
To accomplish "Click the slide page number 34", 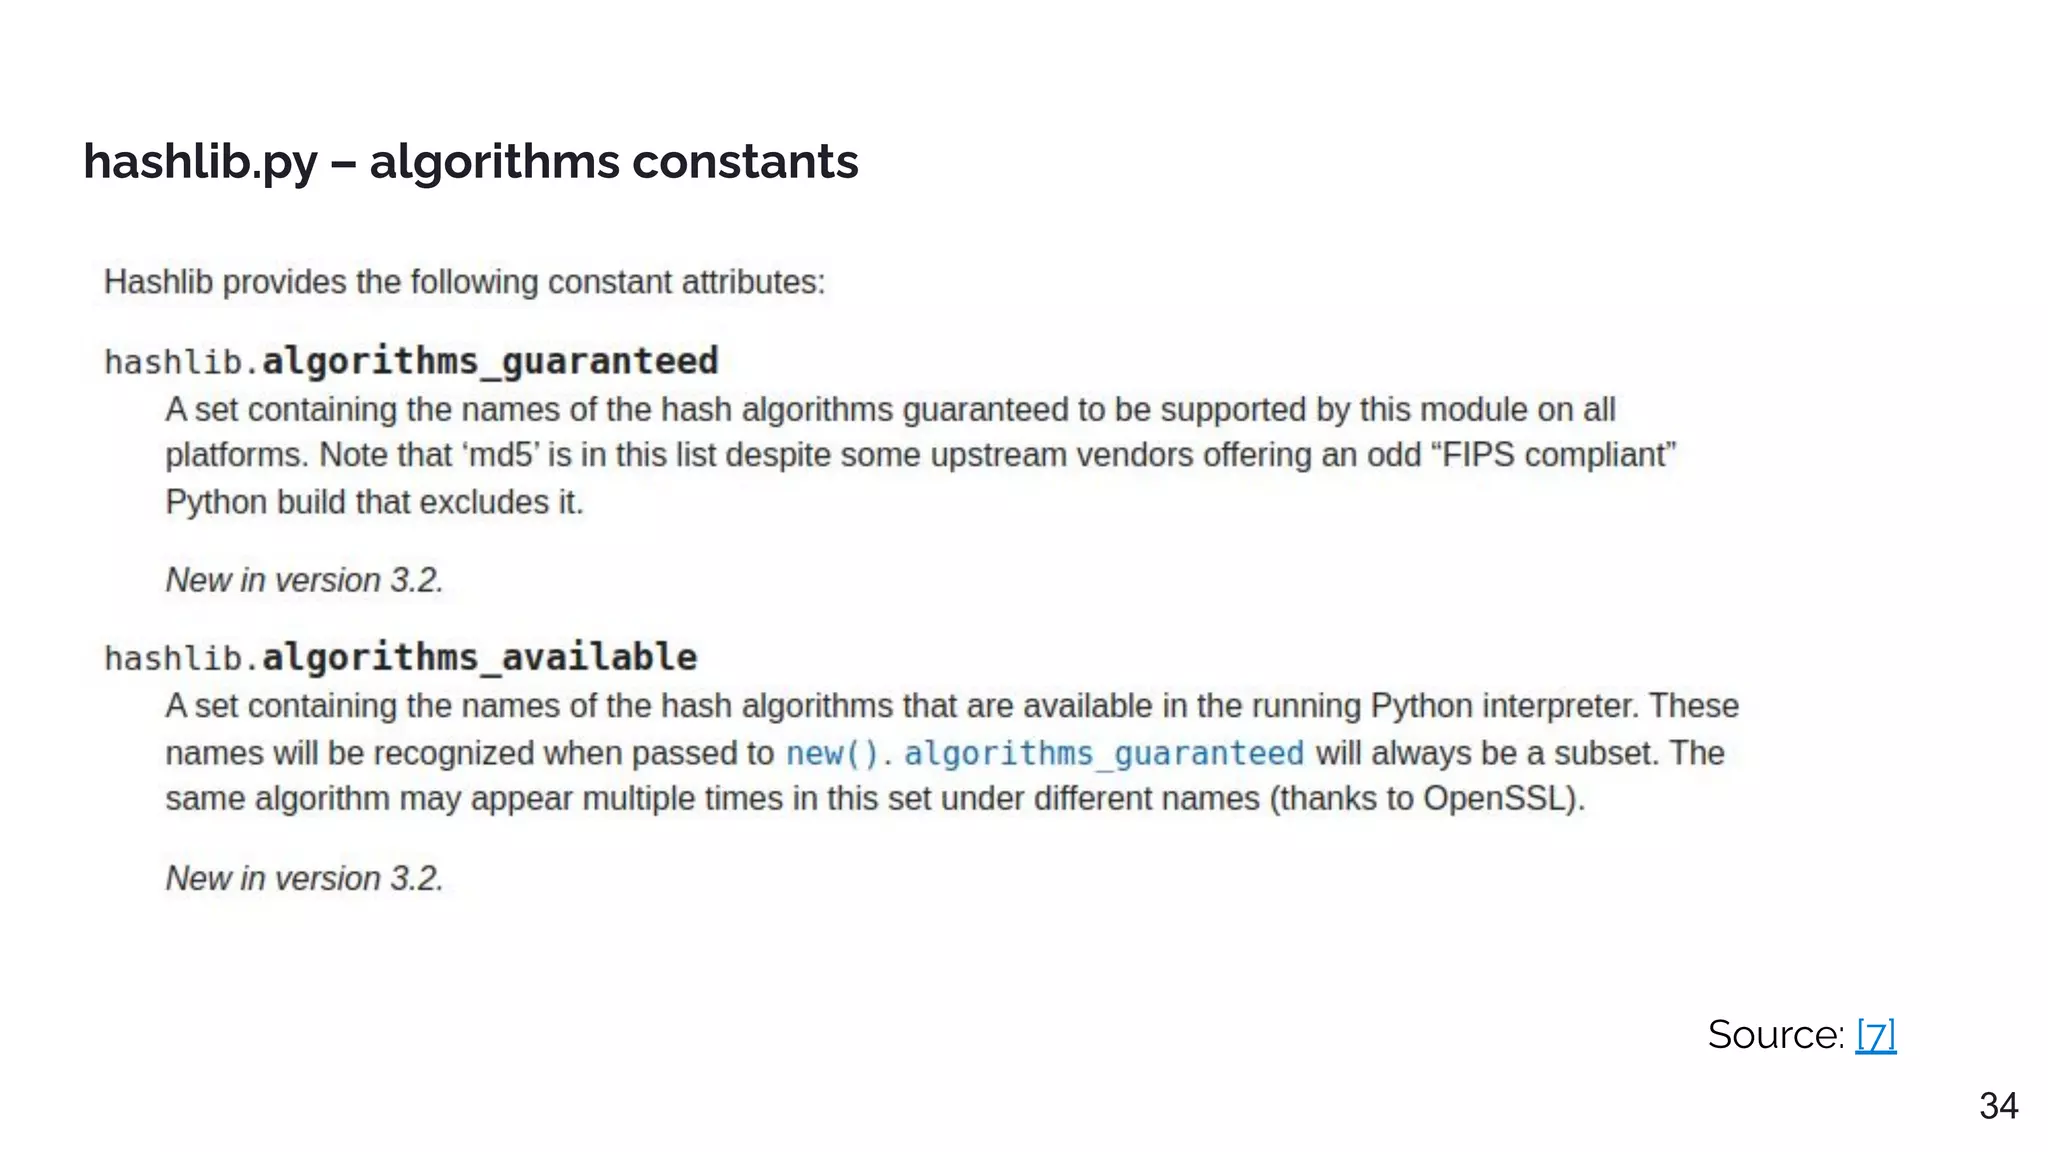I will pyautogui.click(x=1998, y=1106).
